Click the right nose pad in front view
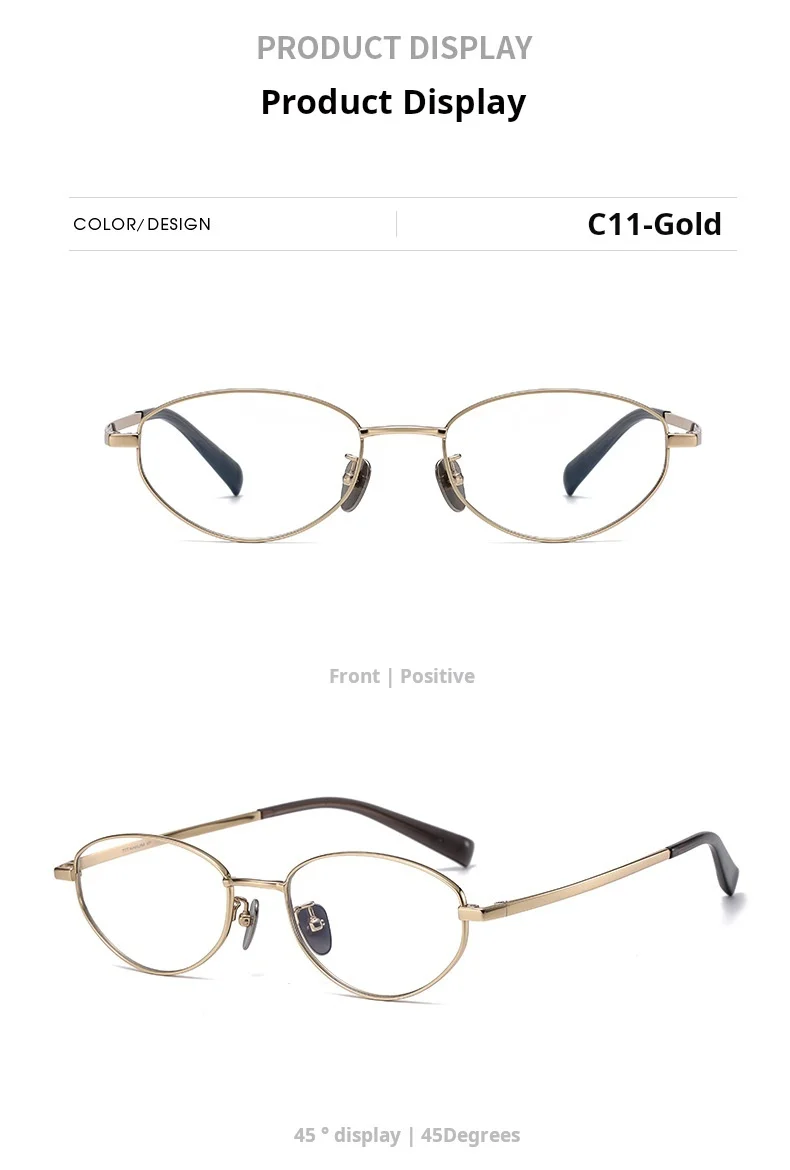The image size is (790, 1170). point(450,482)
